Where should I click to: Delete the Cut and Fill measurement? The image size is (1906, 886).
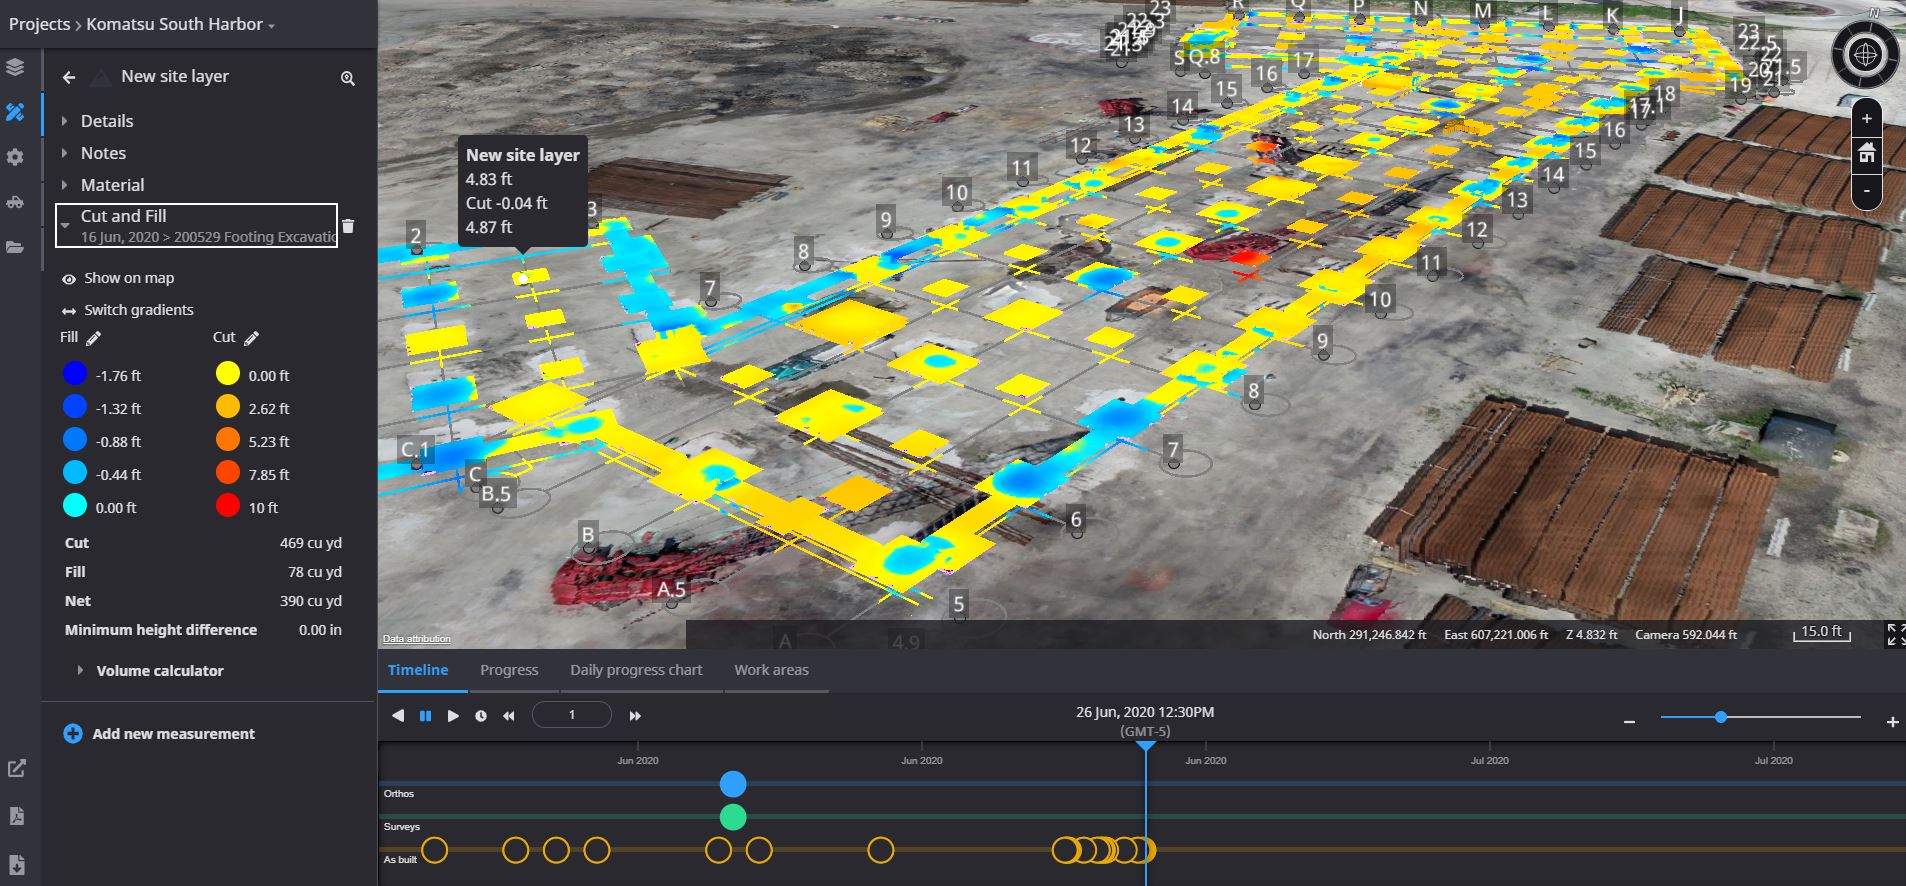coord(348,226)
